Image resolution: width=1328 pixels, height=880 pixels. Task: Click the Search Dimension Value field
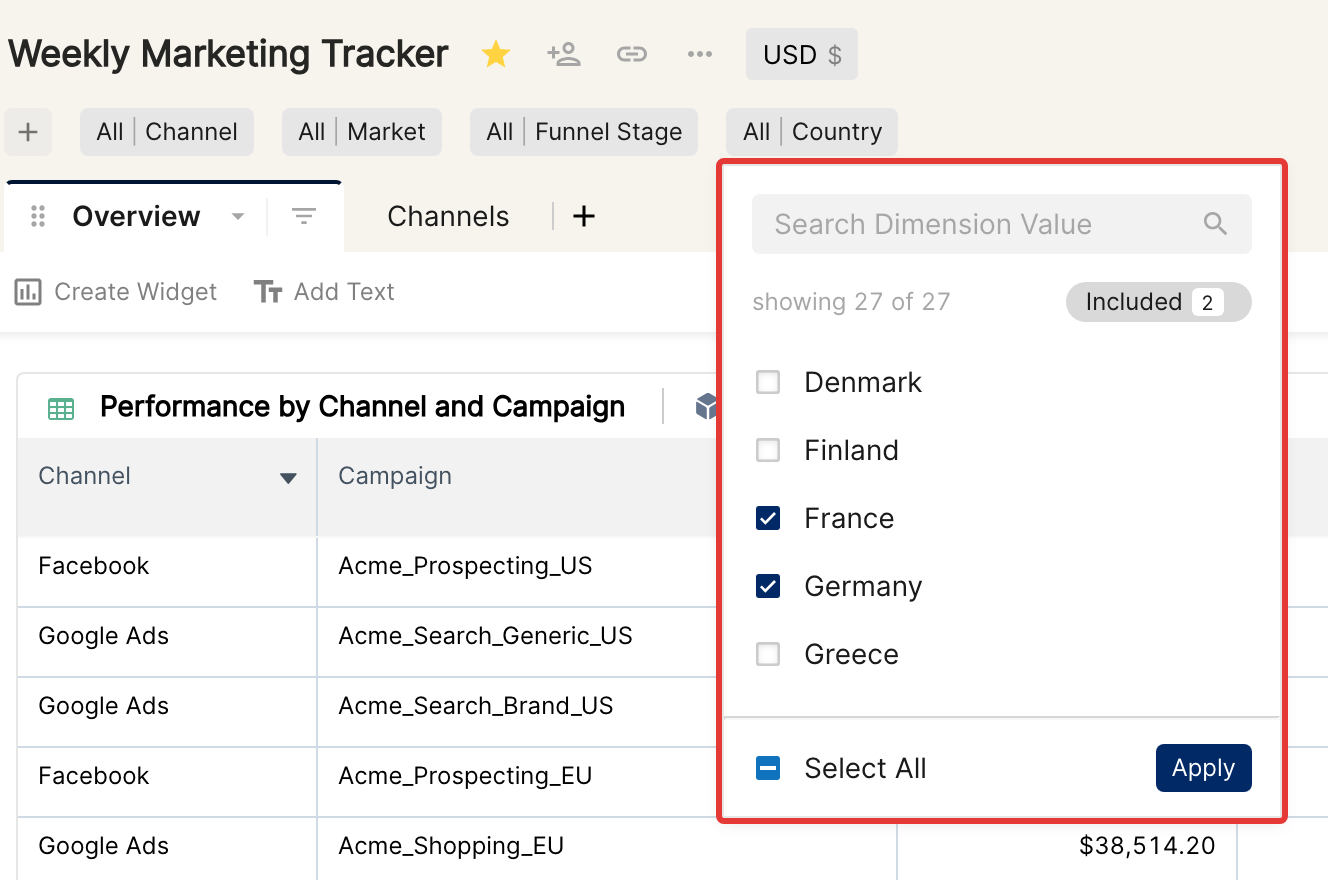click(1002, 224)
